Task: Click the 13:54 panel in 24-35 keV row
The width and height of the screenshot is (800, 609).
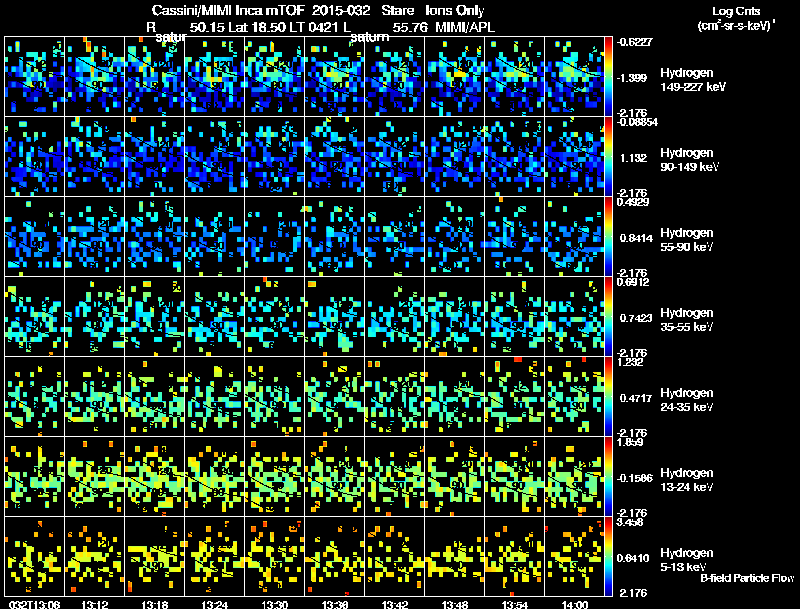Action: pyautogui.click(x=514, y=396)
